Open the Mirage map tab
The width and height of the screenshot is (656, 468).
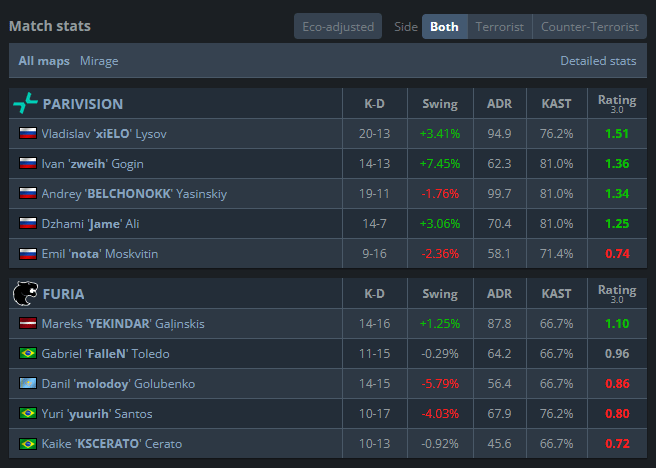coord(99,61)
